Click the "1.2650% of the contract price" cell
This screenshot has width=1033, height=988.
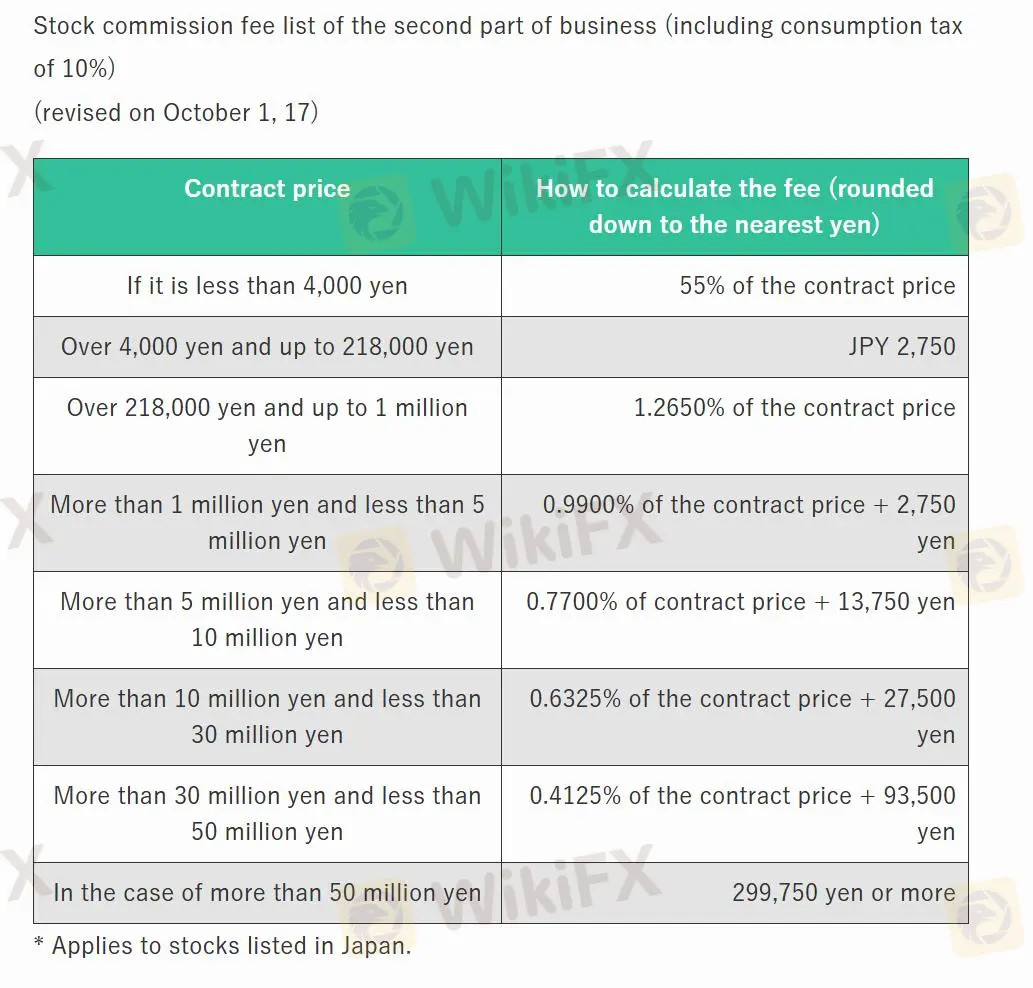pos(794,408)
